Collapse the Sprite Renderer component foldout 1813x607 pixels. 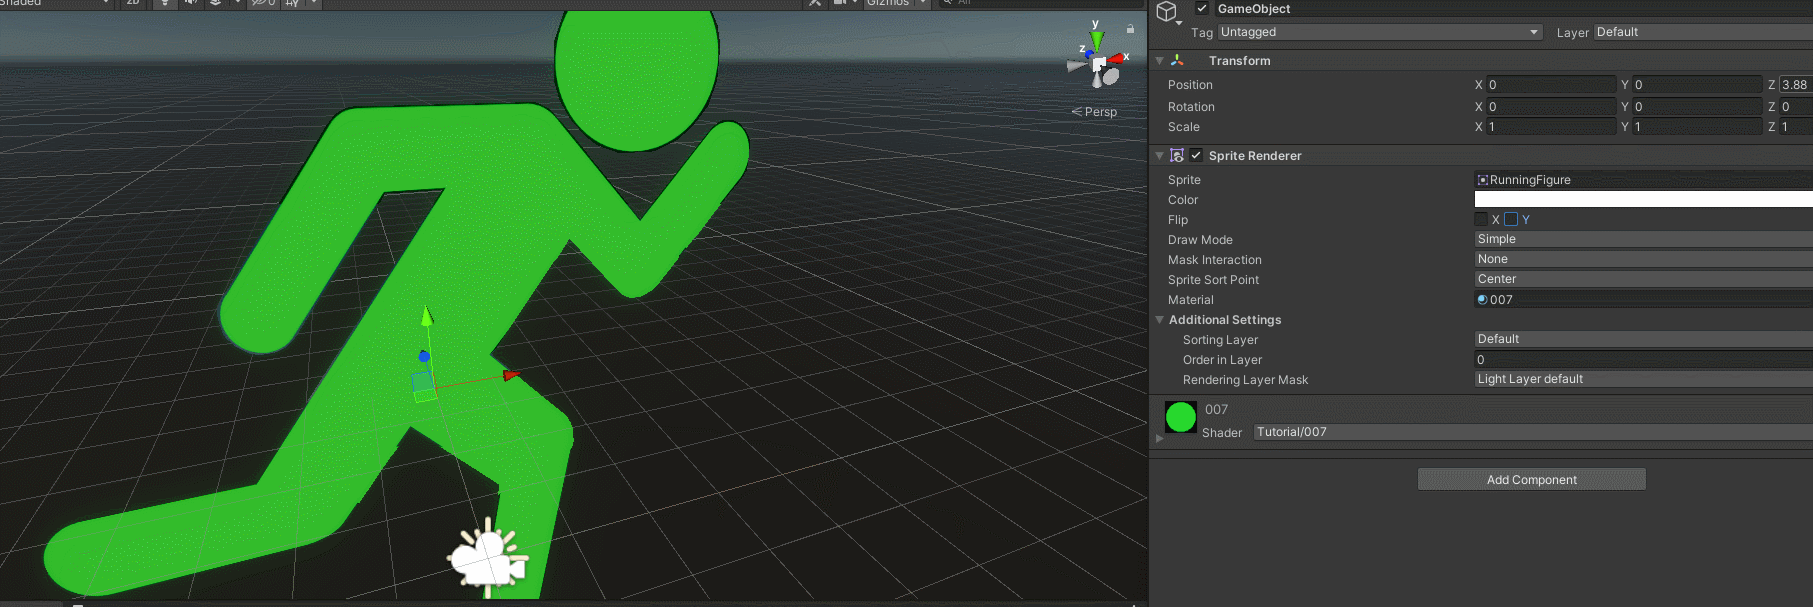[1159, 156]
